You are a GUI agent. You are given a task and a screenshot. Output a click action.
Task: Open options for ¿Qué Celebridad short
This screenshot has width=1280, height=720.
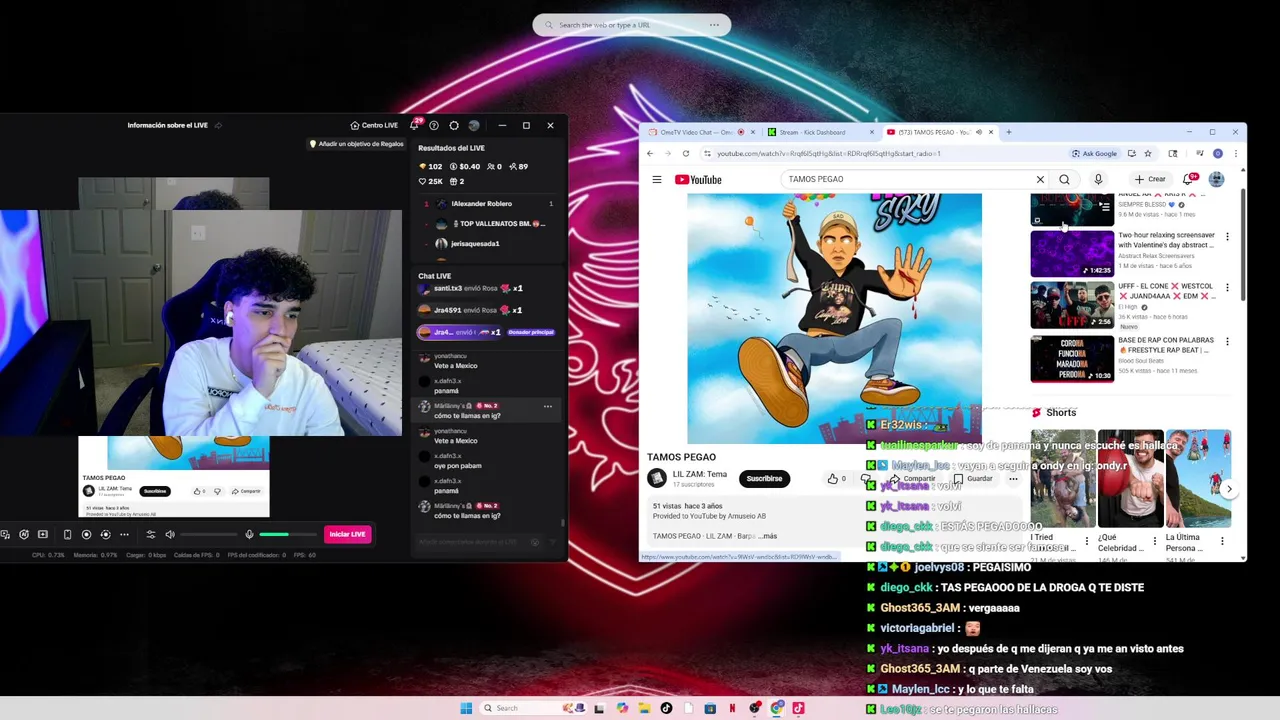(1154, 541)
